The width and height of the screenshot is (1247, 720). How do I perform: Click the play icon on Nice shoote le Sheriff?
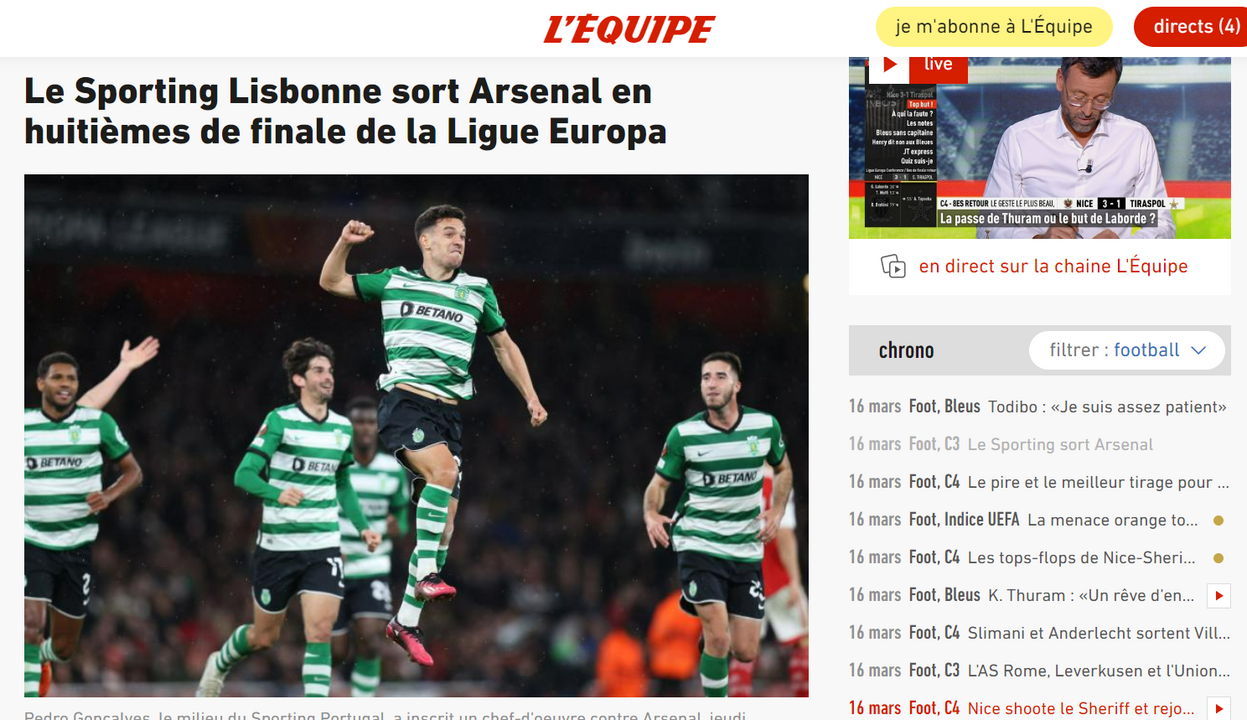[x=1218, y=708]
